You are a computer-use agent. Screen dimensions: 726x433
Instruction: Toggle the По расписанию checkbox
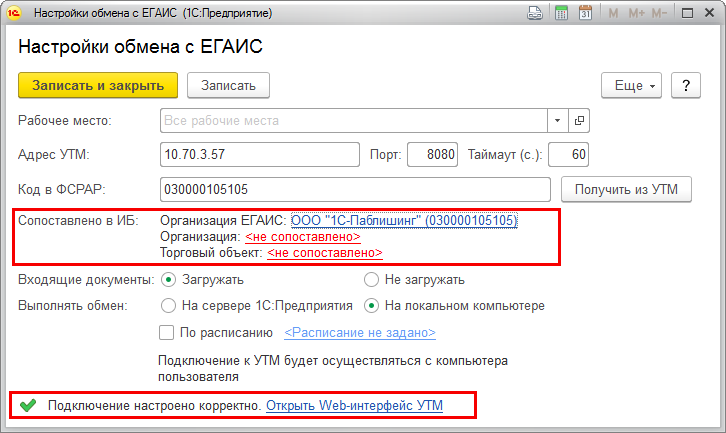pos(167,333)
